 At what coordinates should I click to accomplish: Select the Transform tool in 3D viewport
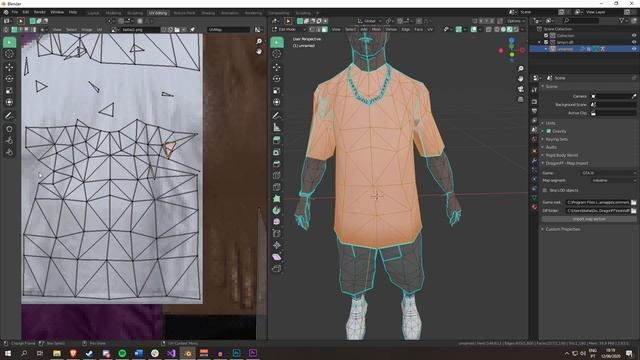277,102
